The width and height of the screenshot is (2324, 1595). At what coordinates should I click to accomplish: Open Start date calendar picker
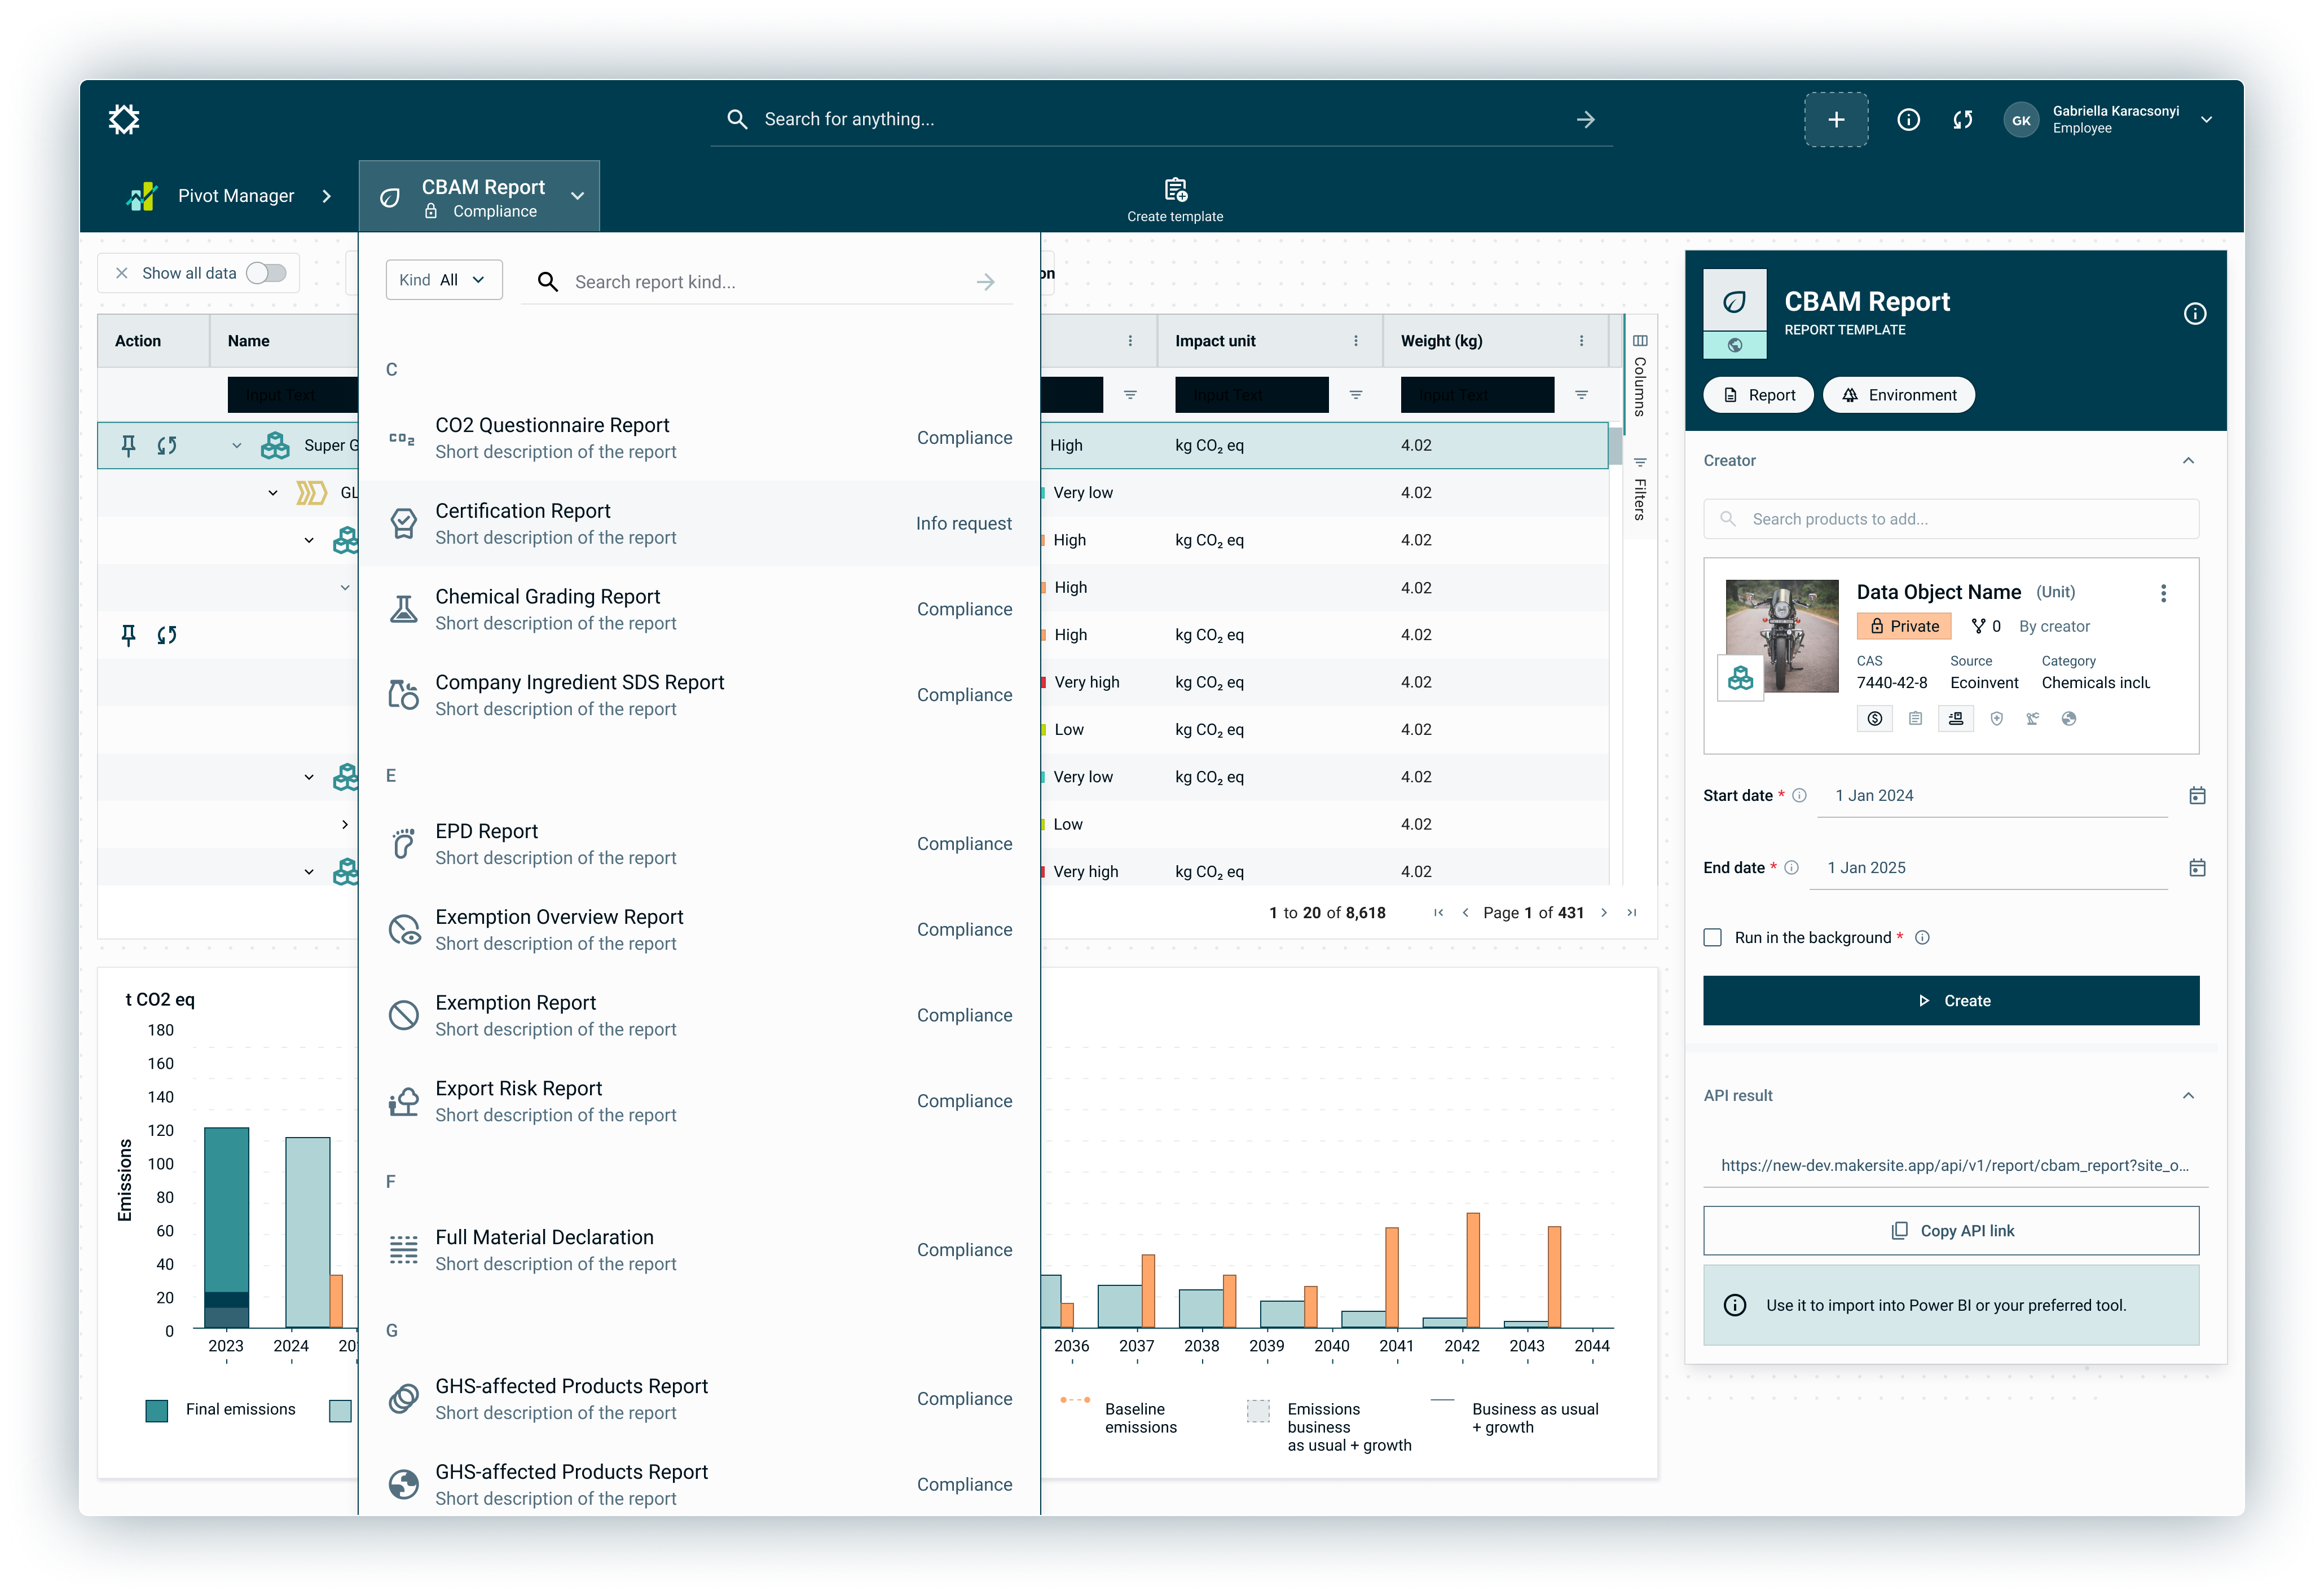click(x=2196, y=796)
